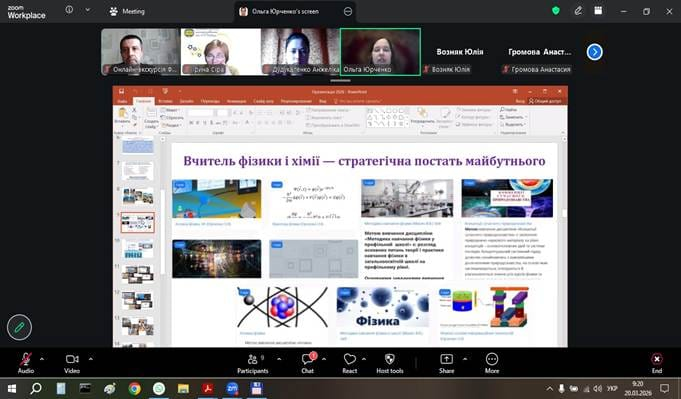This screenshot has height=399, width=681.
Task: Toggle the Video camera
Action: point(72,363)
